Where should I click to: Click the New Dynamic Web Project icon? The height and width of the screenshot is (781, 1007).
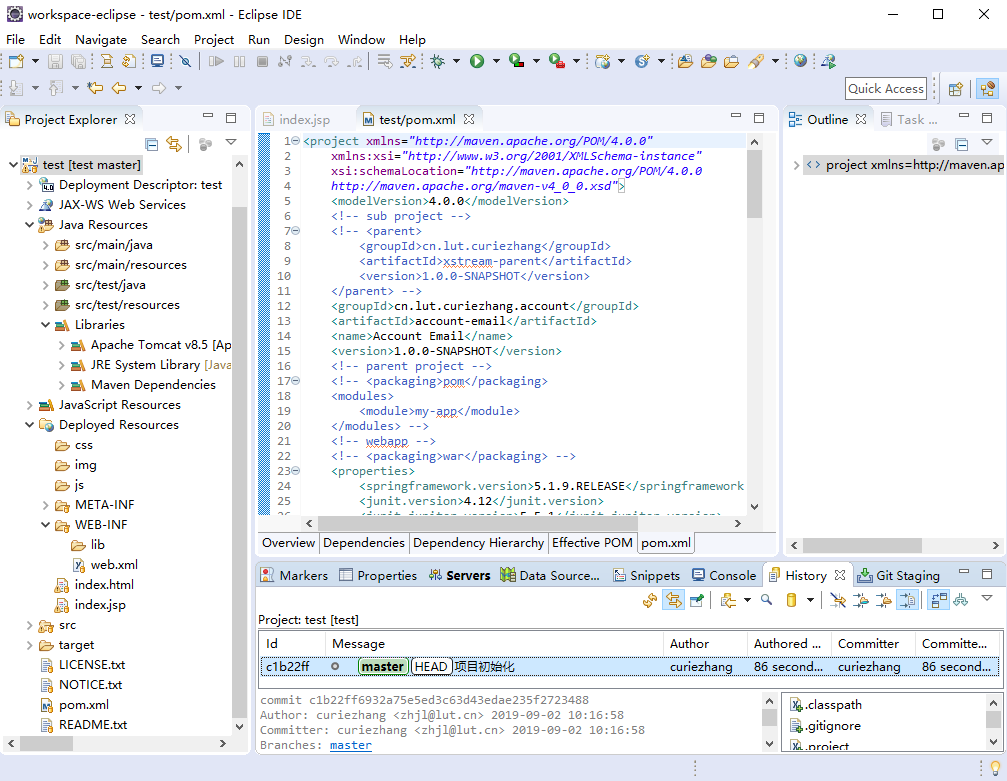click(602, 61)
